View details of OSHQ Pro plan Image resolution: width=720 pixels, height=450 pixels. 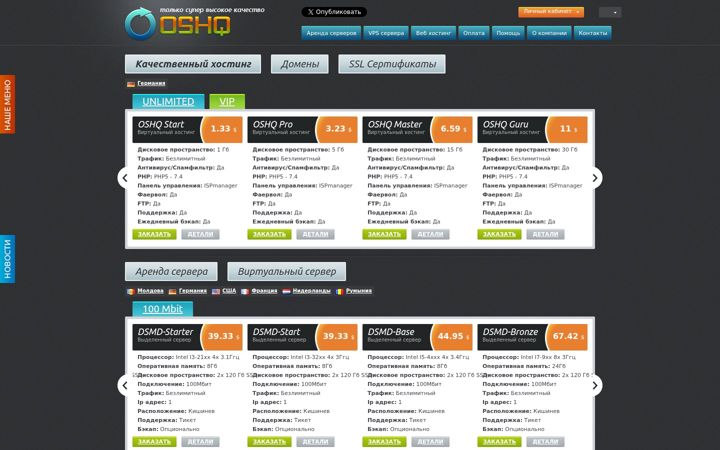coord(315,234)
